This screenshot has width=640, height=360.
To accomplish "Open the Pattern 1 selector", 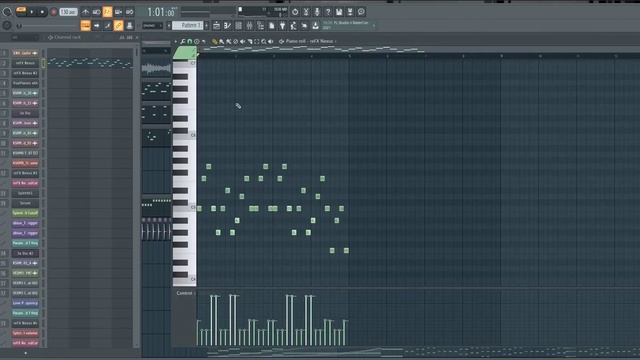I will pyautogui.click(x=188, y=26).
